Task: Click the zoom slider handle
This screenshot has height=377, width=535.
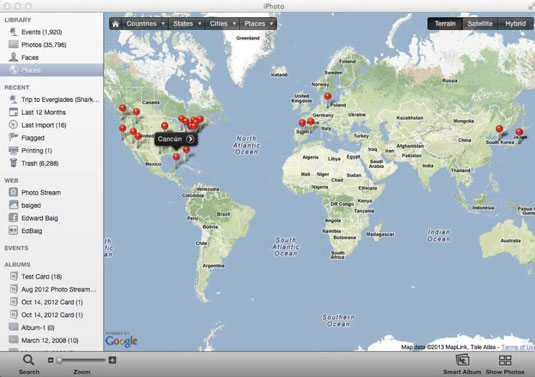Action: tap(59, 360)
